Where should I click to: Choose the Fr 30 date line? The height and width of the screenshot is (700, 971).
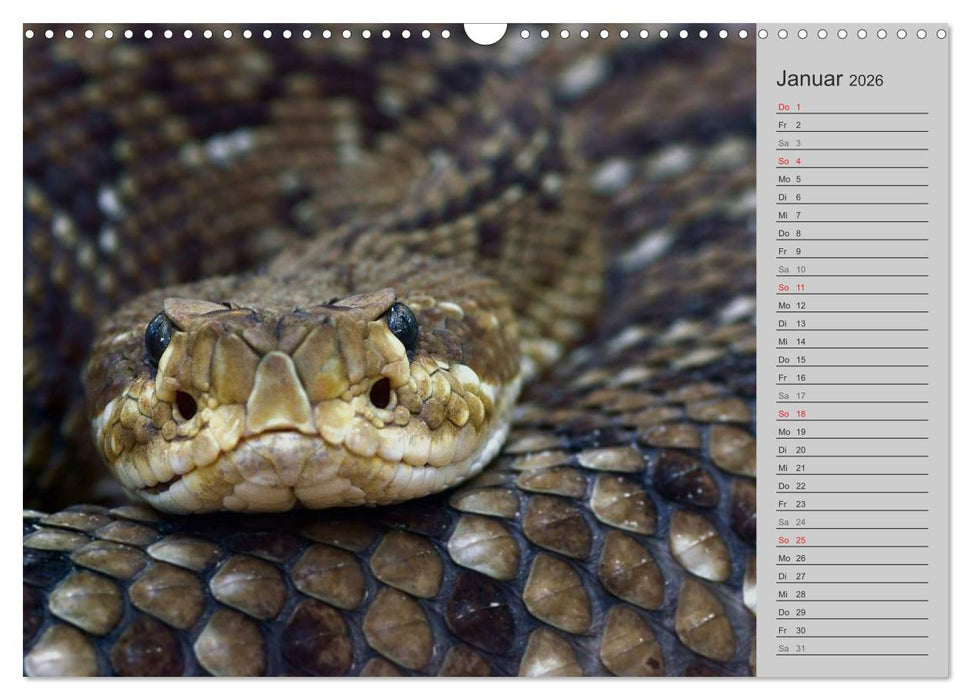coord(851,630)
